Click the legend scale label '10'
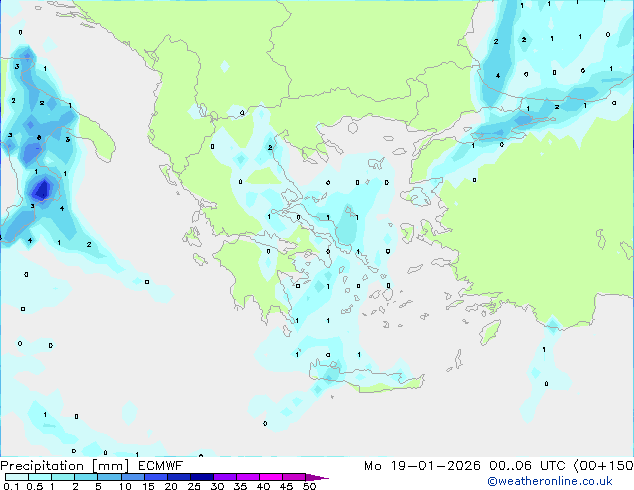The width and height of the screenshot is (634, 490). pyautogui.click(x=125, y=486)
